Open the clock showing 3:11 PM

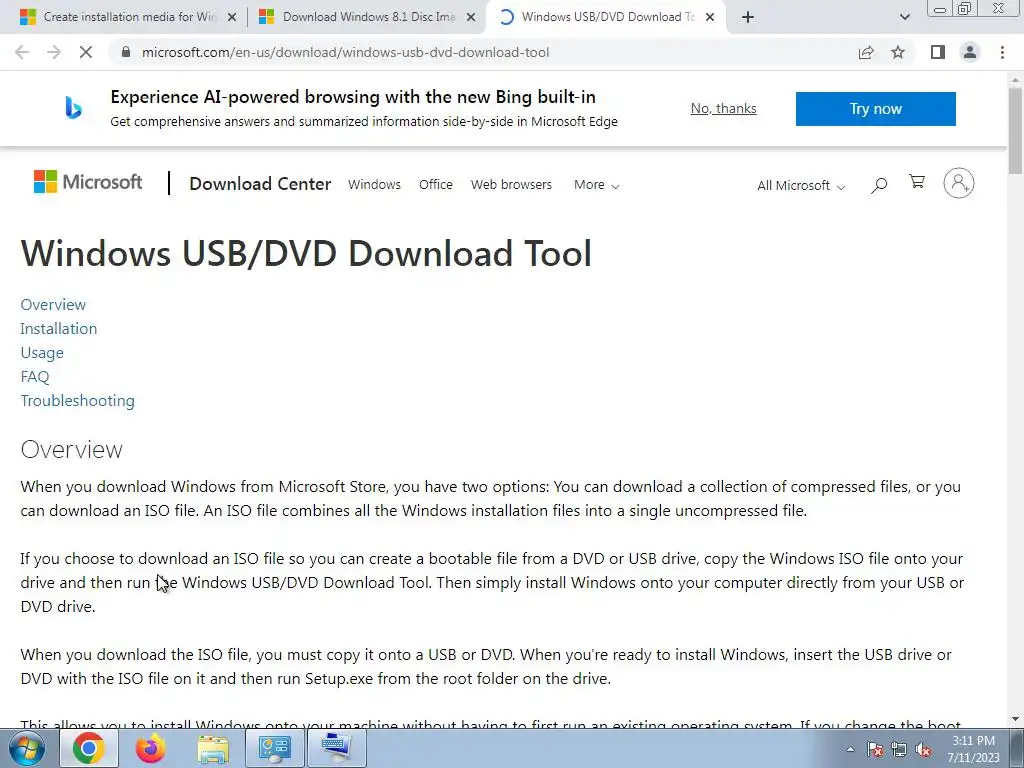[974, 748]
